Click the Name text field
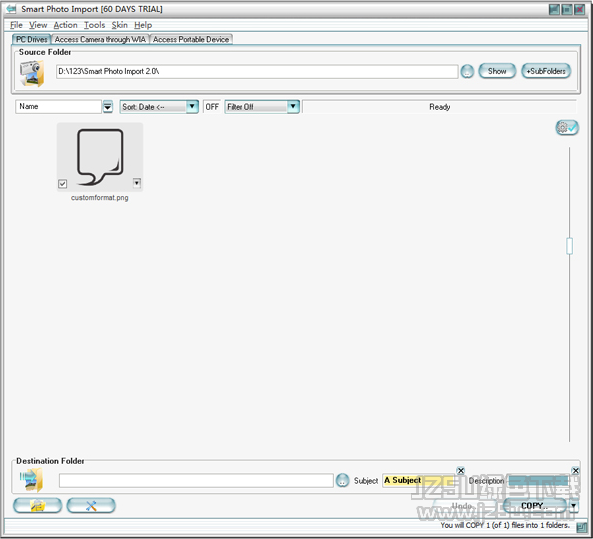This screenshot has height=539, width=593. tap(58, 107)
